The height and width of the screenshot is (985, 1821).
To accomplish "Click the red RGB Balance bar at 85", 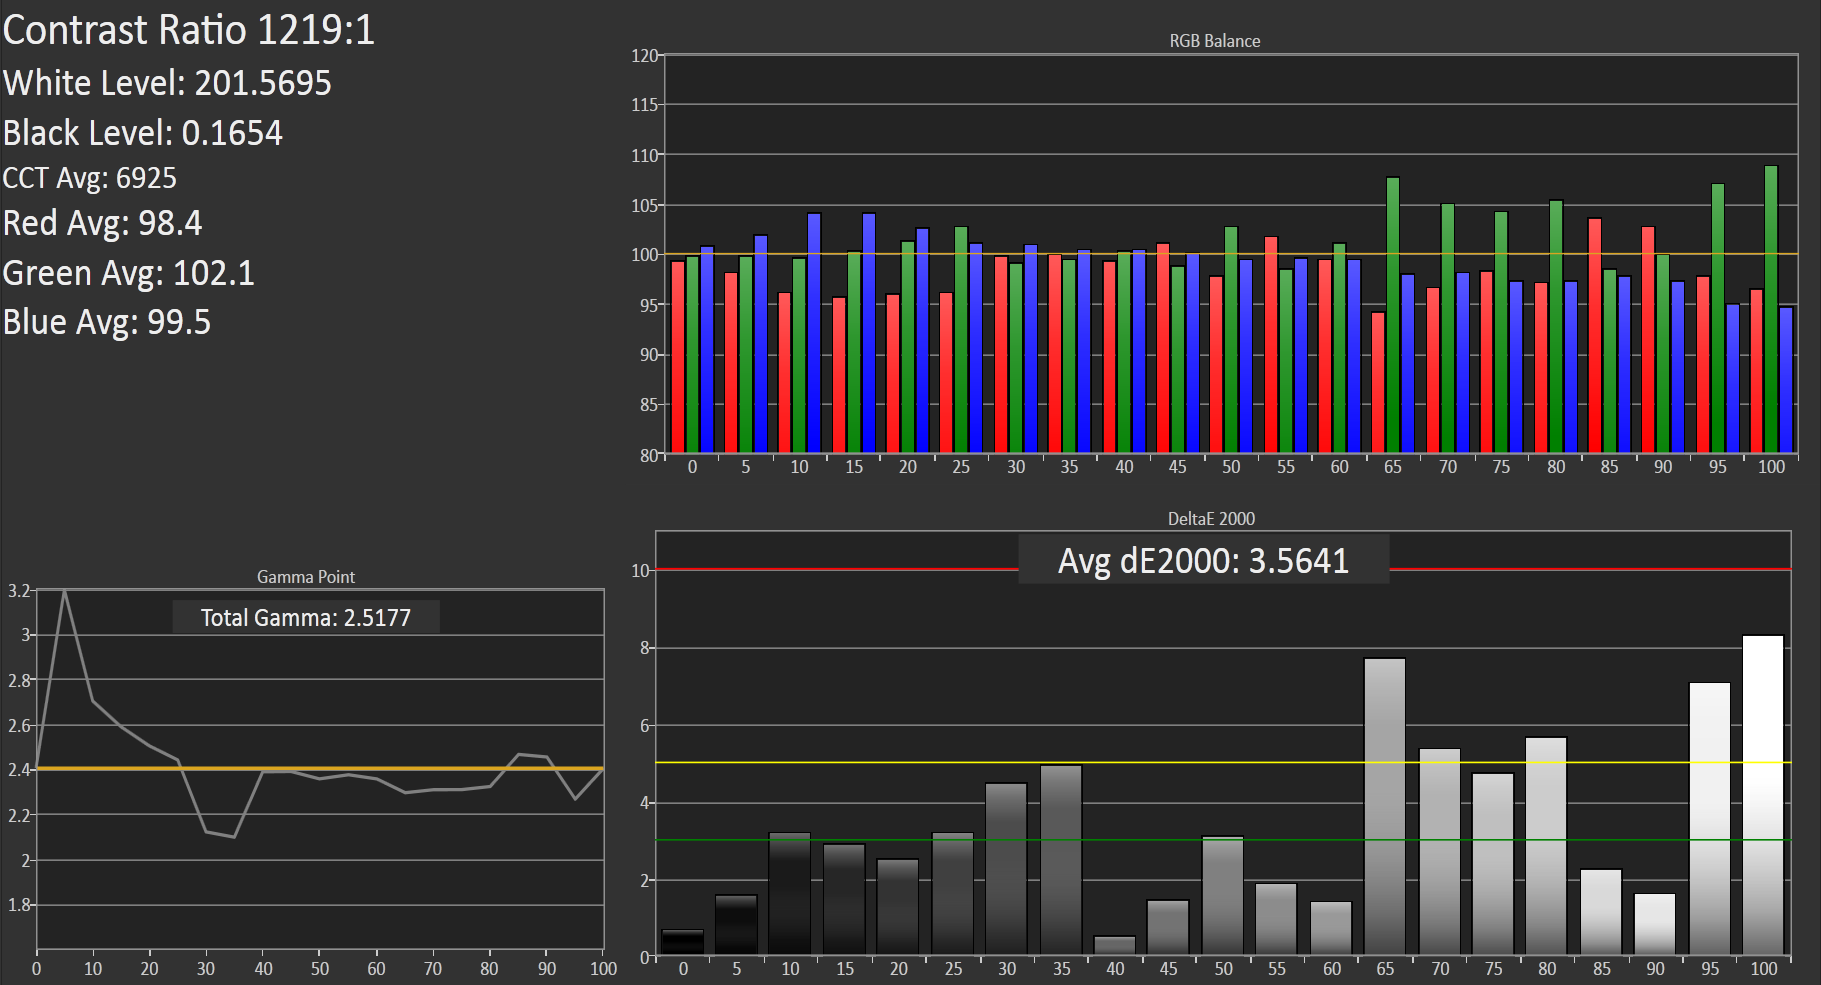I will coord(1595,335).
